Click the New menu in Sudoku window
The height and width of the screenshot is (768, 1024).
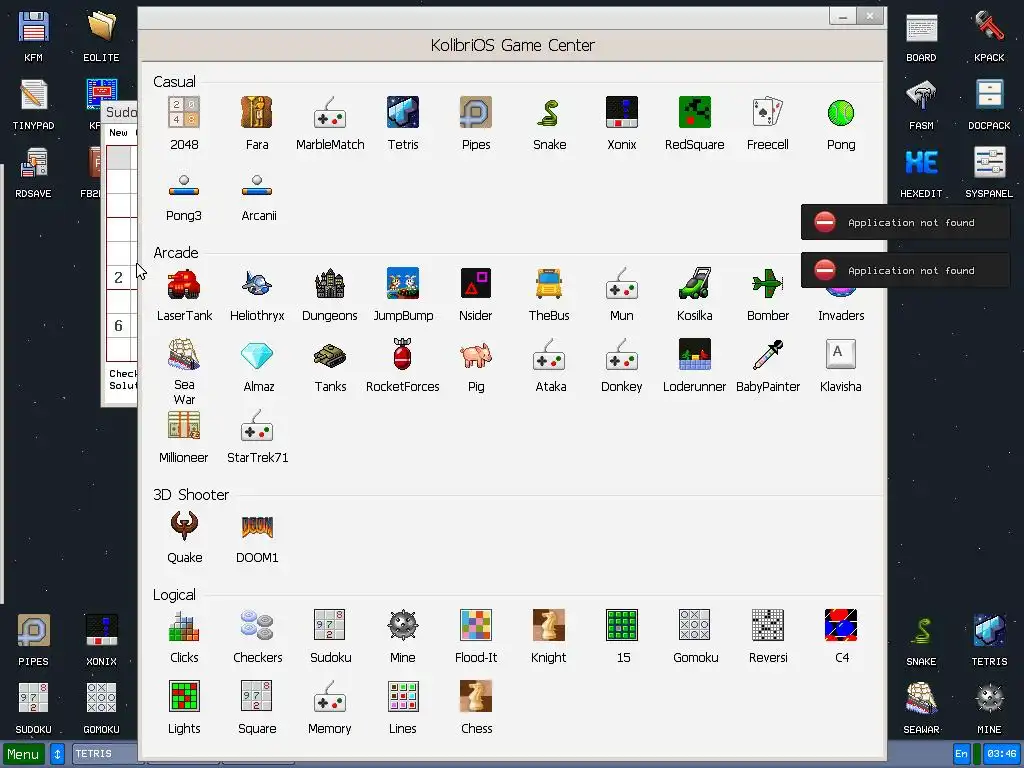pyautogui.click(x=118, y=133)
